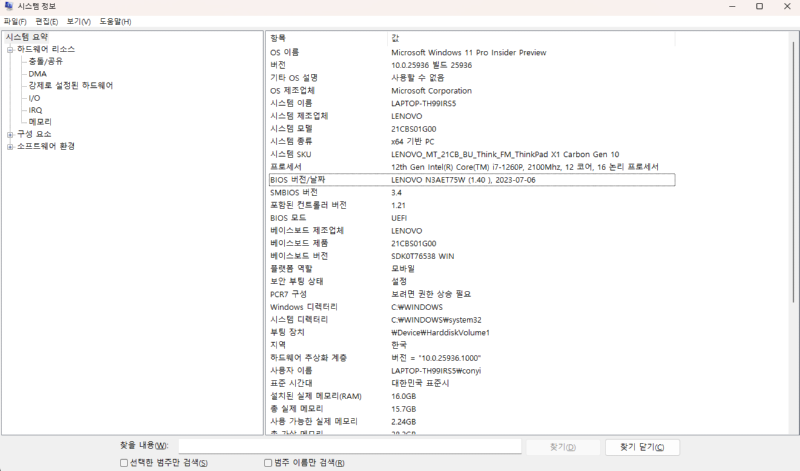The height and width of the screenshot is (471, 800).
Task: Select the IRQ tree item
Action: pos(35,110)
